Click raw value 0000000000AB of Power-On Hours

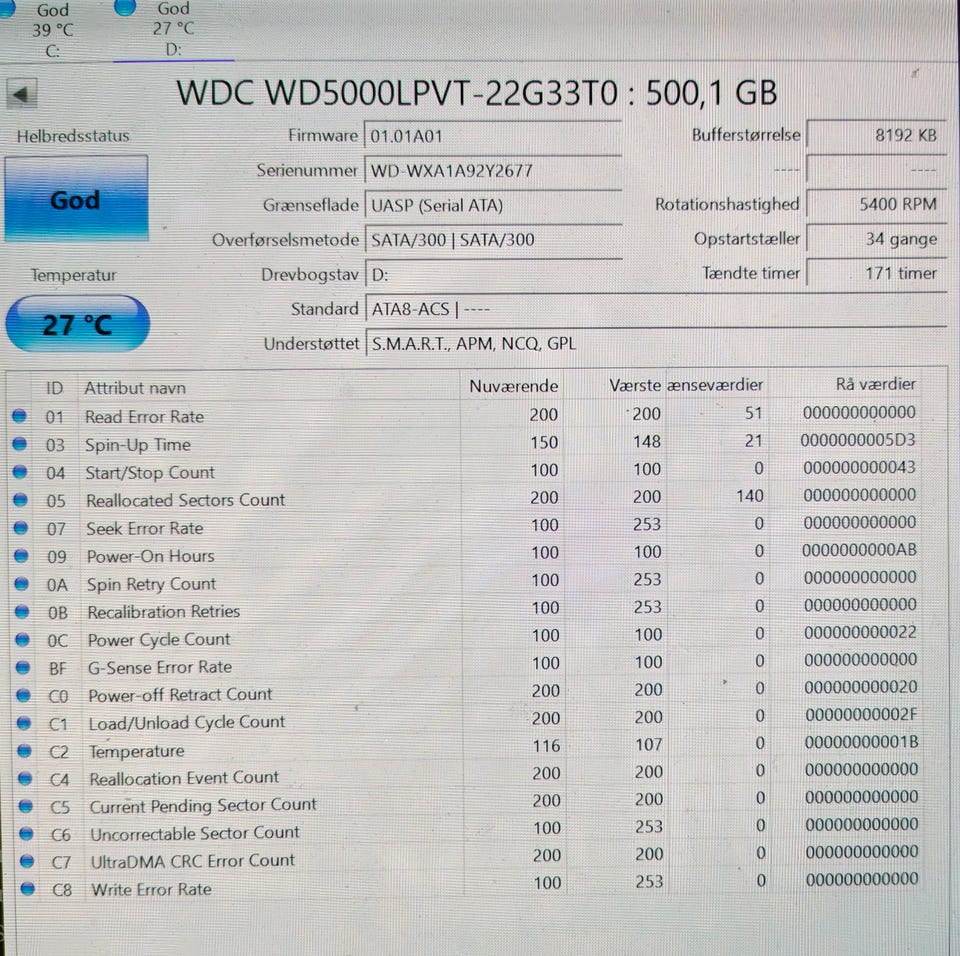[860, 550]
